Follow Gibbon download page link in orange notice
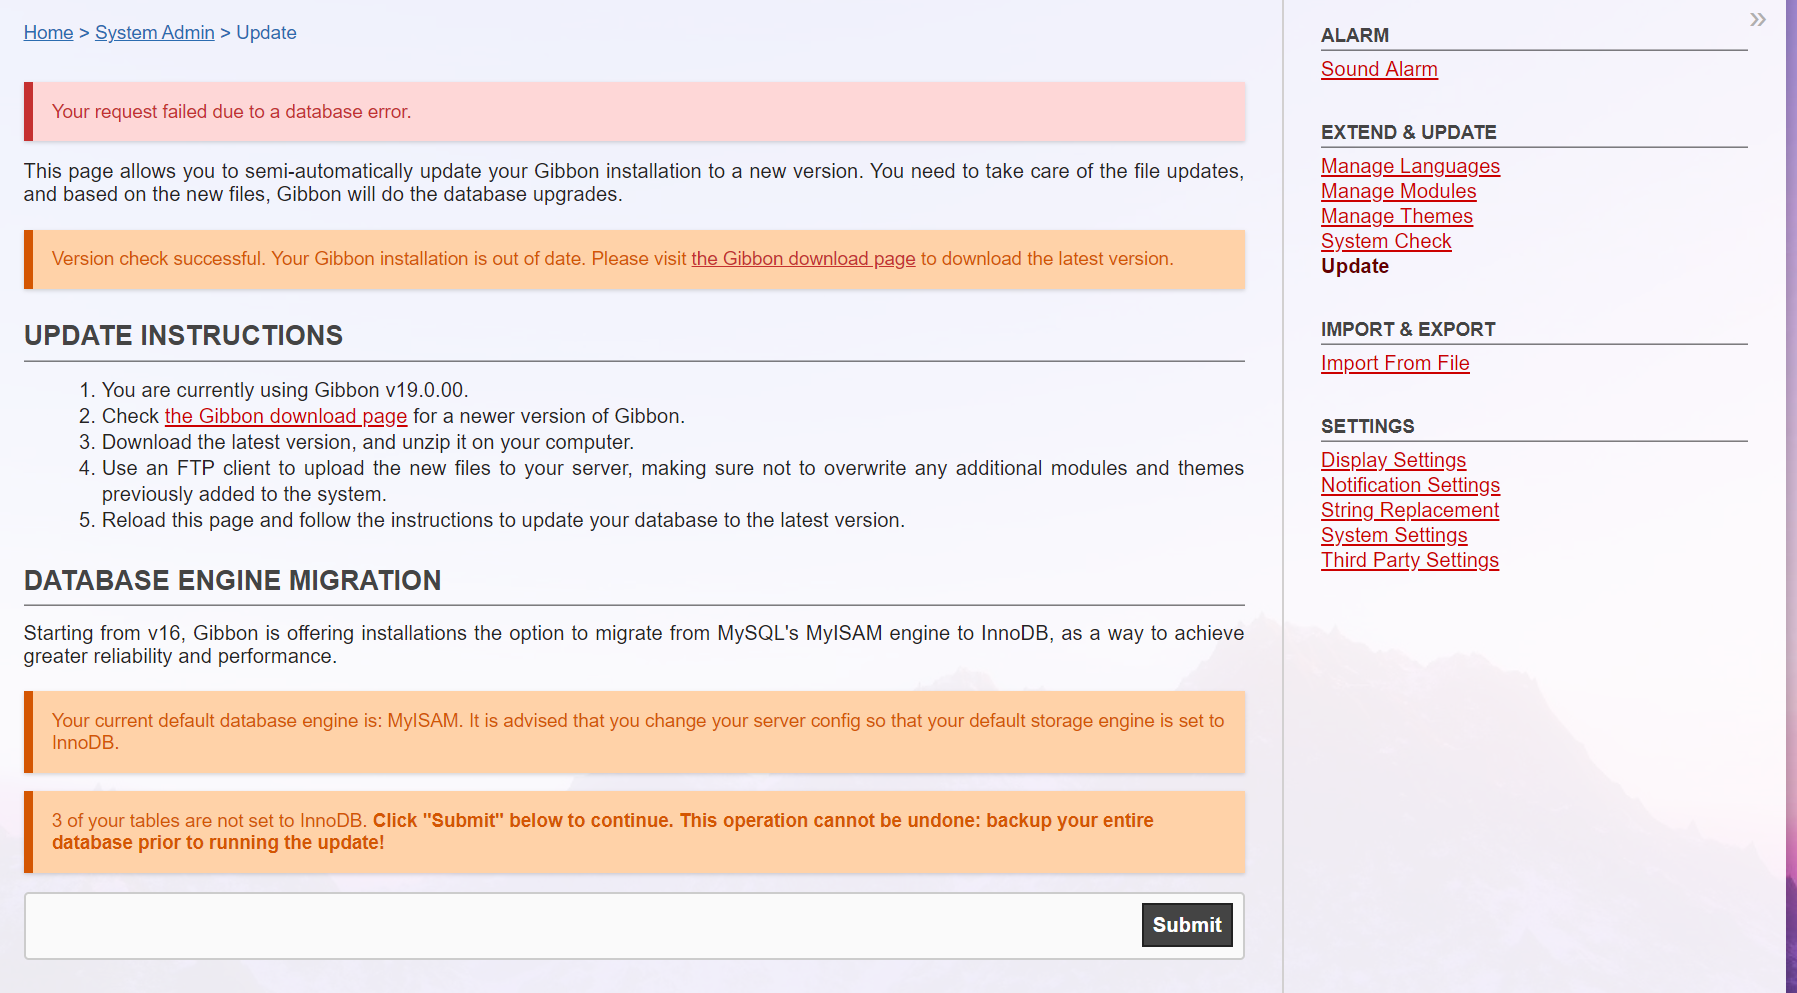This screenshot has width=1797, height=993. point(803,259)
